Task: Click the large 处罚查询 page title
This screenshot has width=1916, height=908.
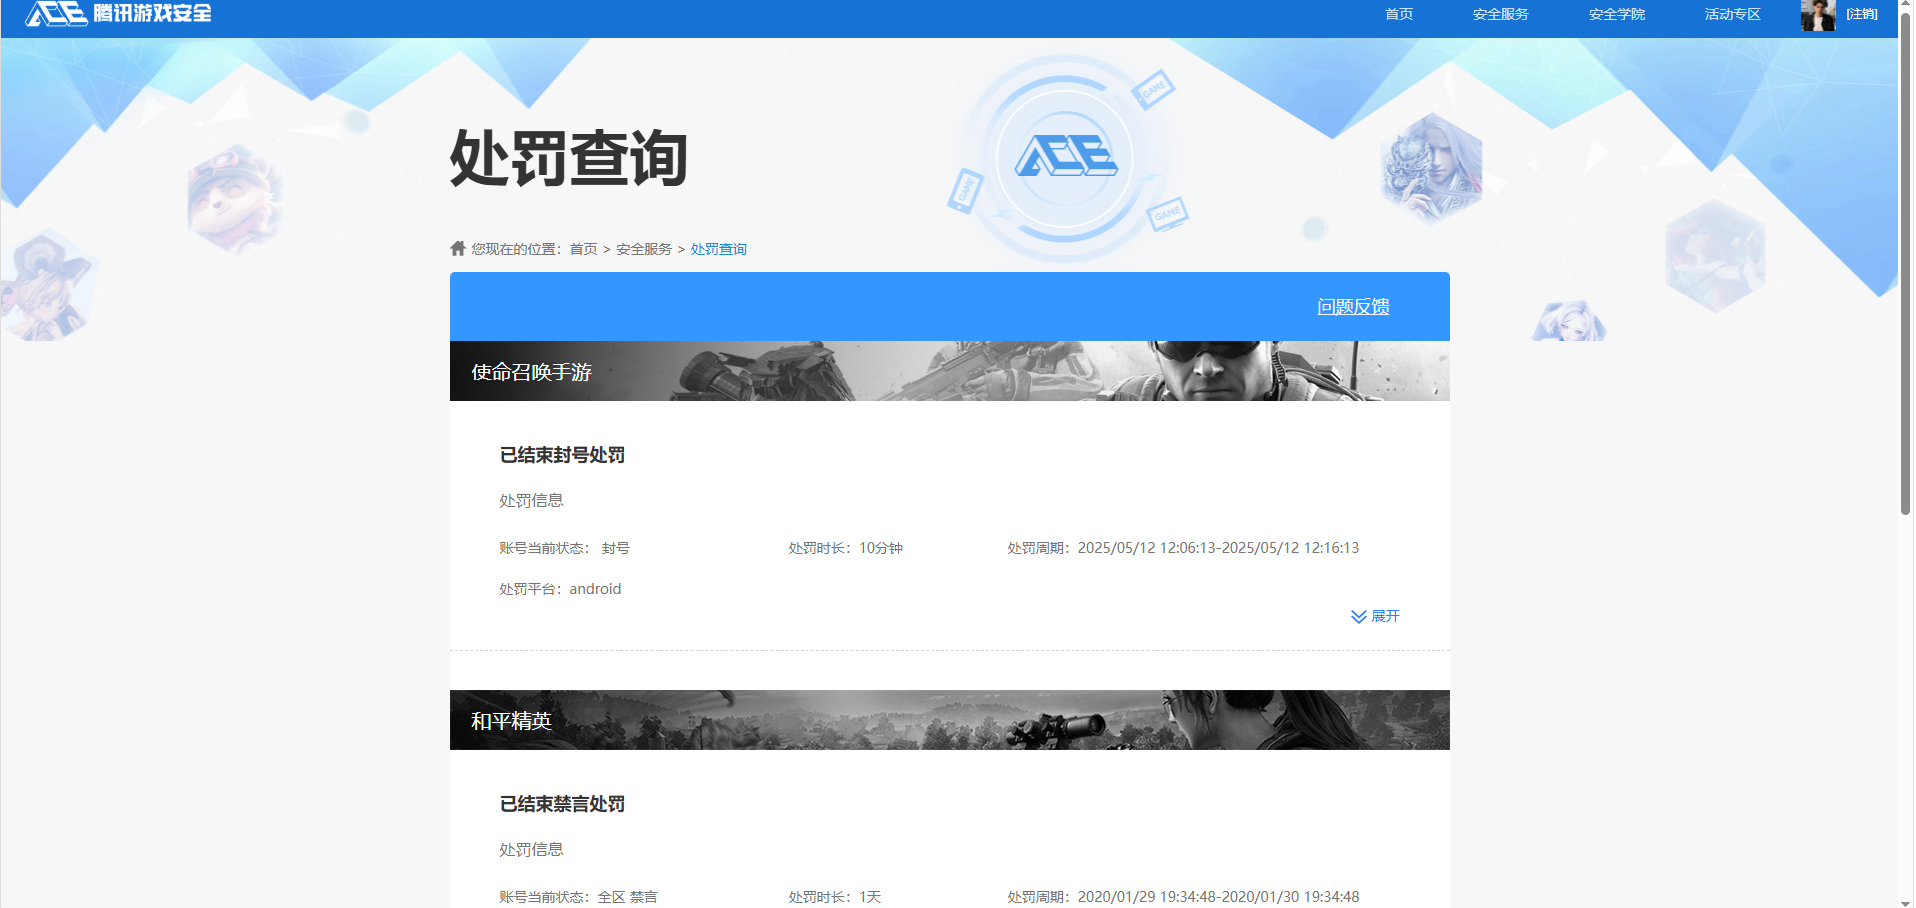Action: pos(568,158)
